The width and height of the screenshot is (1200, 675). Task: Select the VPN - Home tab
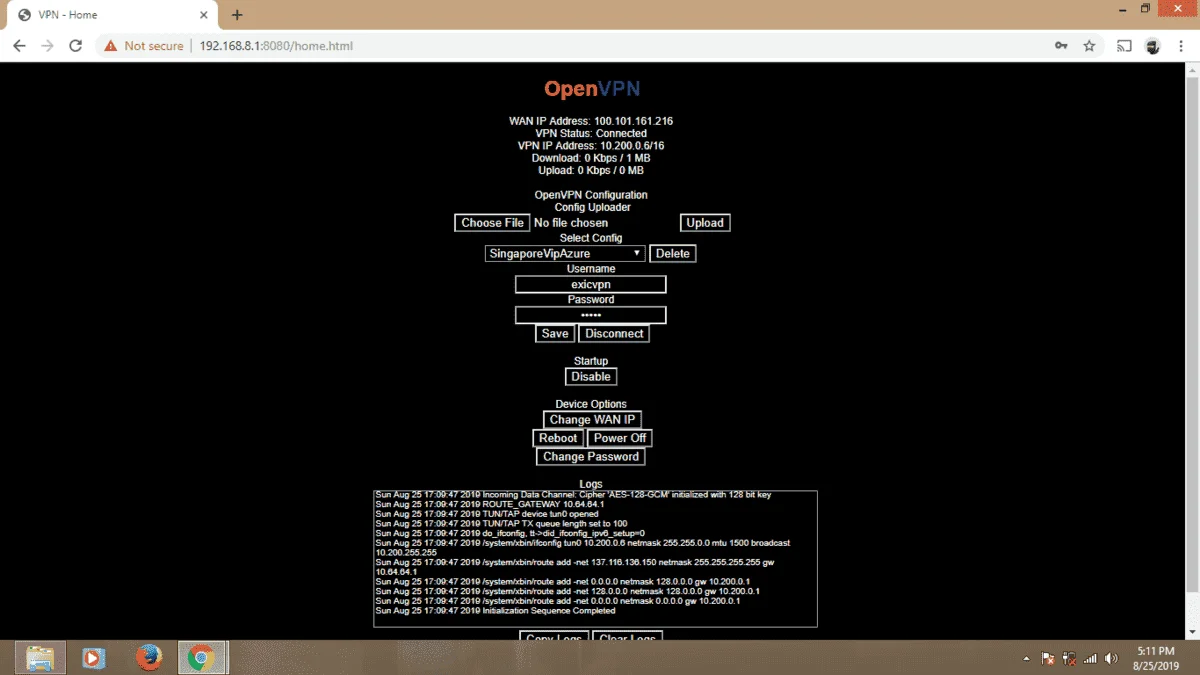tap(110, 15)
